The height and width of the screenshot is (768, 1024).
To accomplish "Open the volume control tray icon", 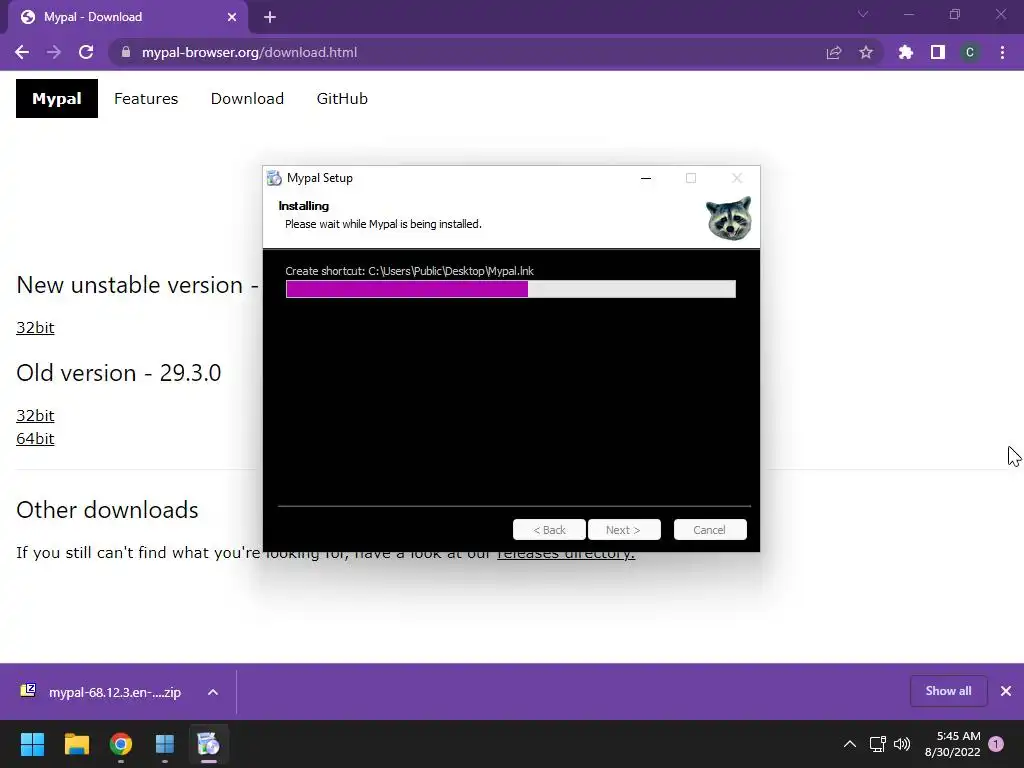I will point(902,744).
